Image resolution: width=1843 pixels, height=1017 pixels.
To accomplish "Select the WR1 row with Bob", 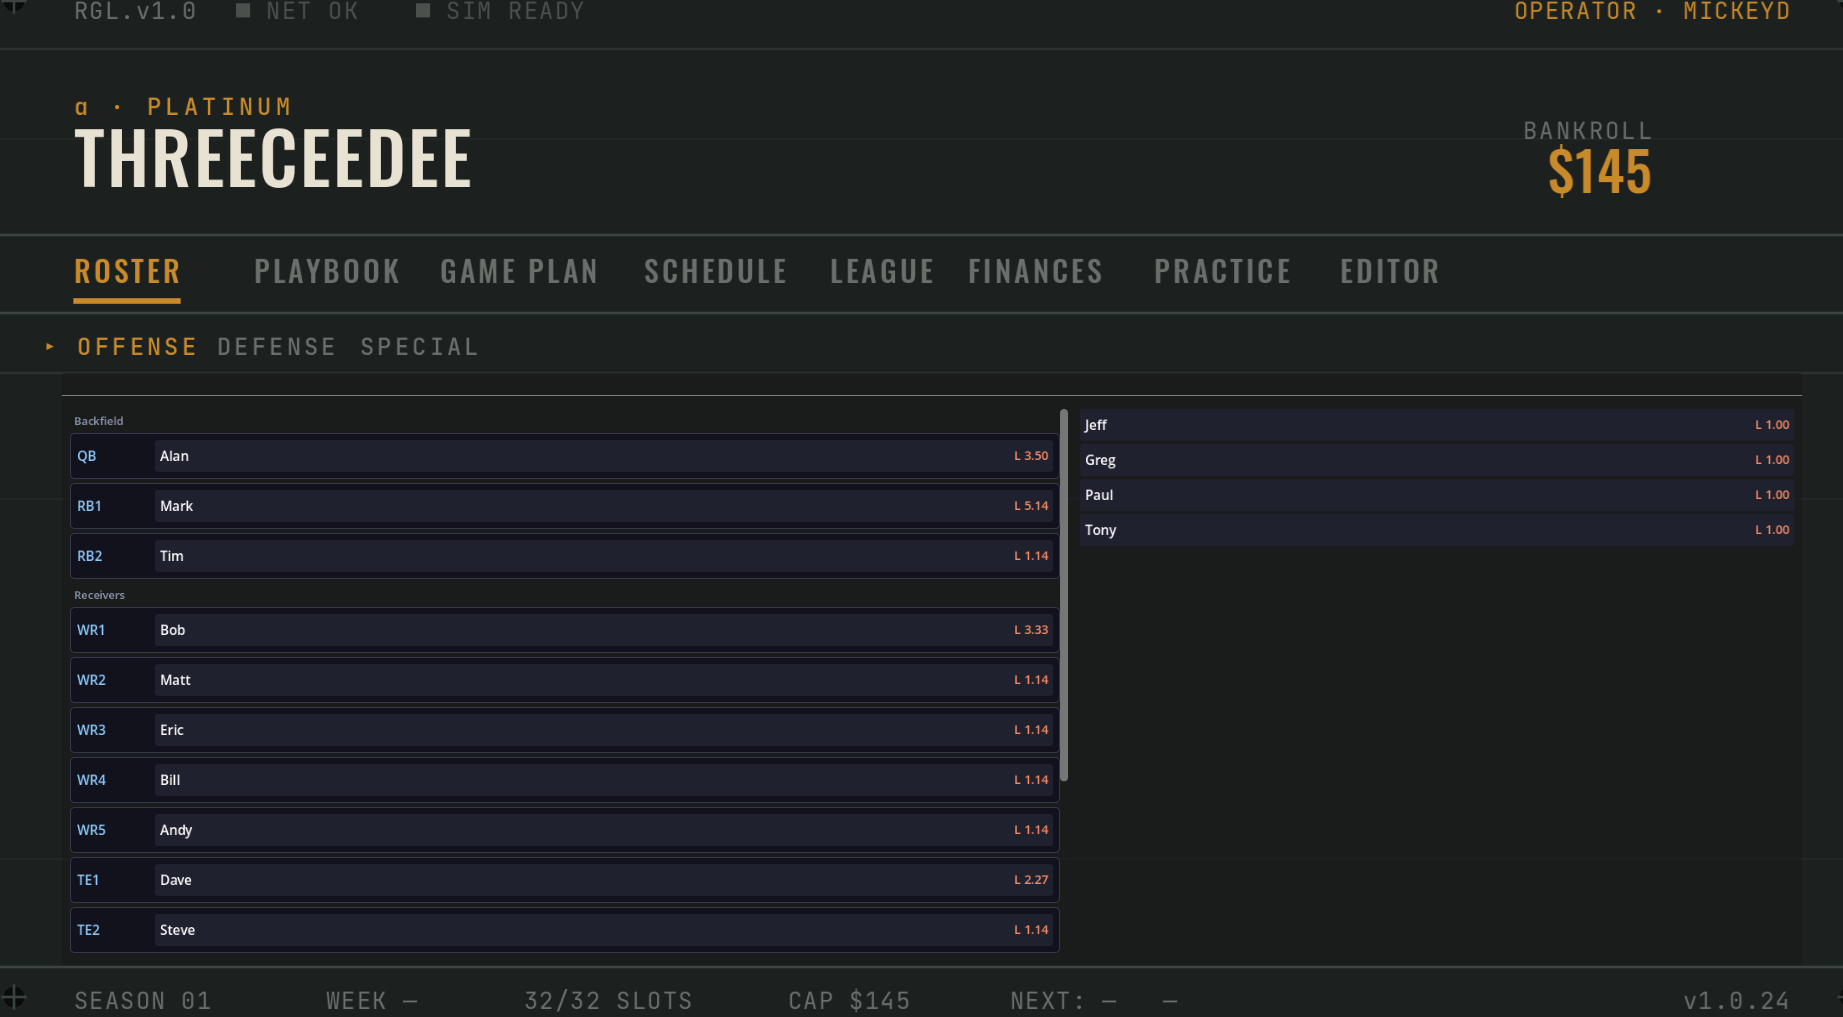I will pos(564,630).
